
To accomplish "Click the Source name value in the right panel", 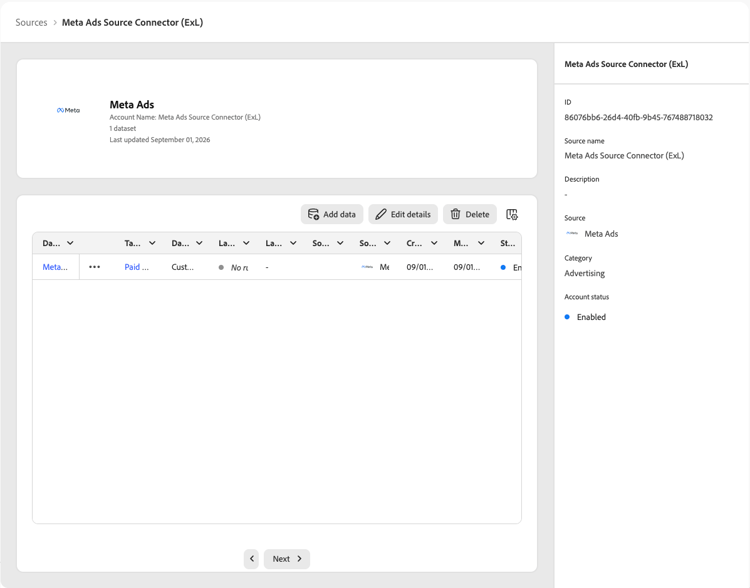I will [x=624, y=155].
